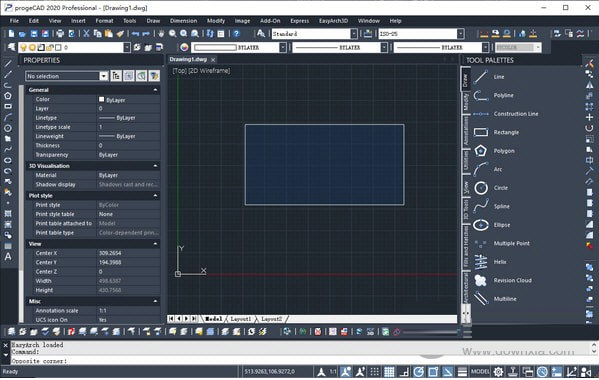Toggle lineweight display in status bar
This screenshot has width=599, height=380.
[462, 372]
